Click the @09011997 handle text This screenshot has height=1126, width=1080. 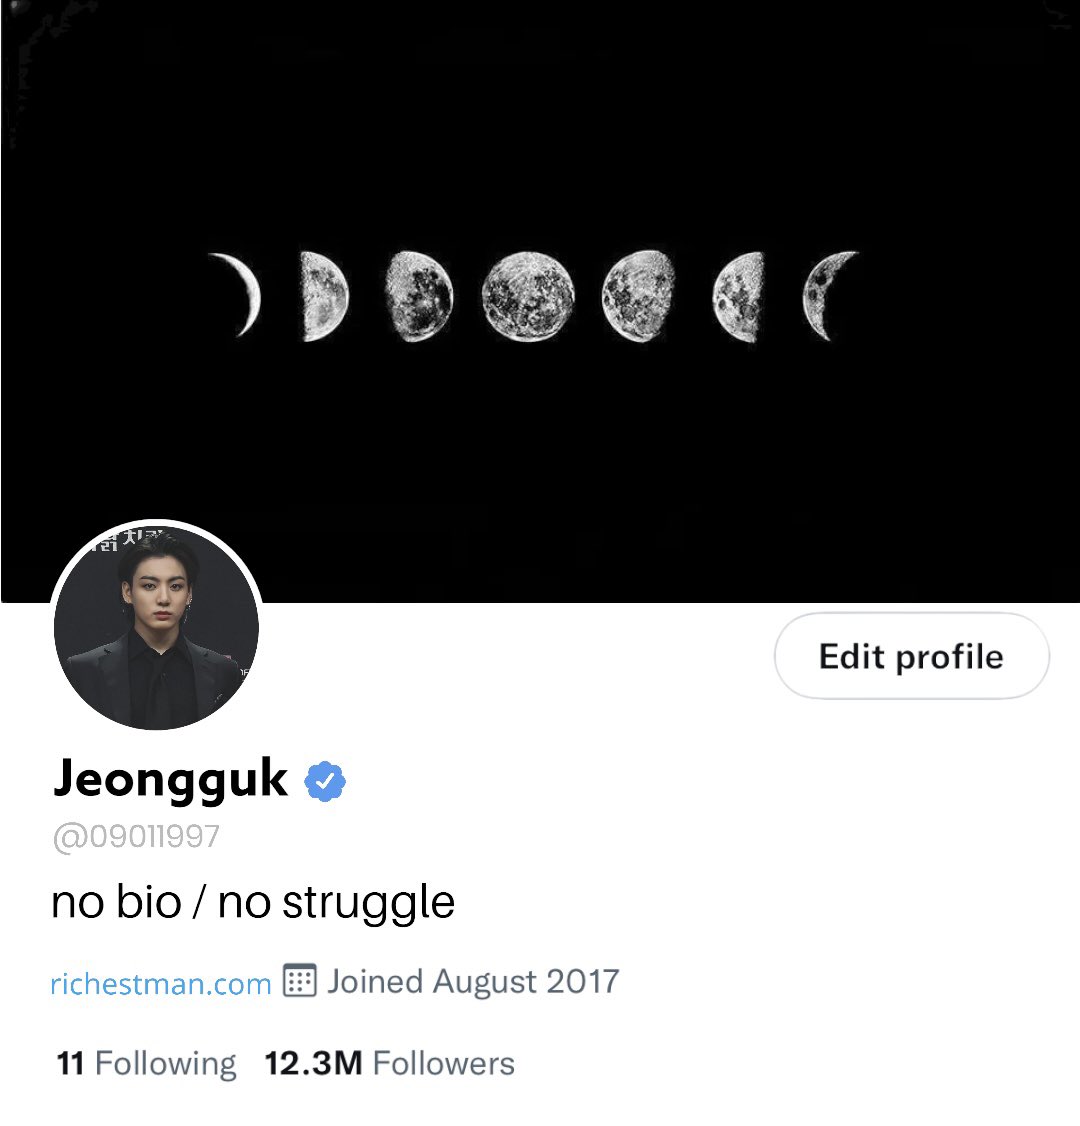(x=136, y=837)
